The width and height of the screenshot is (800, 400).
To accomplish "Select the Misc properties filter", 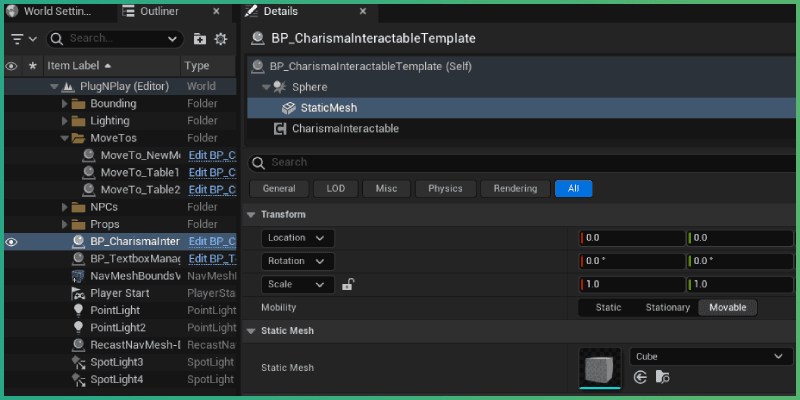I will [386, 189].
